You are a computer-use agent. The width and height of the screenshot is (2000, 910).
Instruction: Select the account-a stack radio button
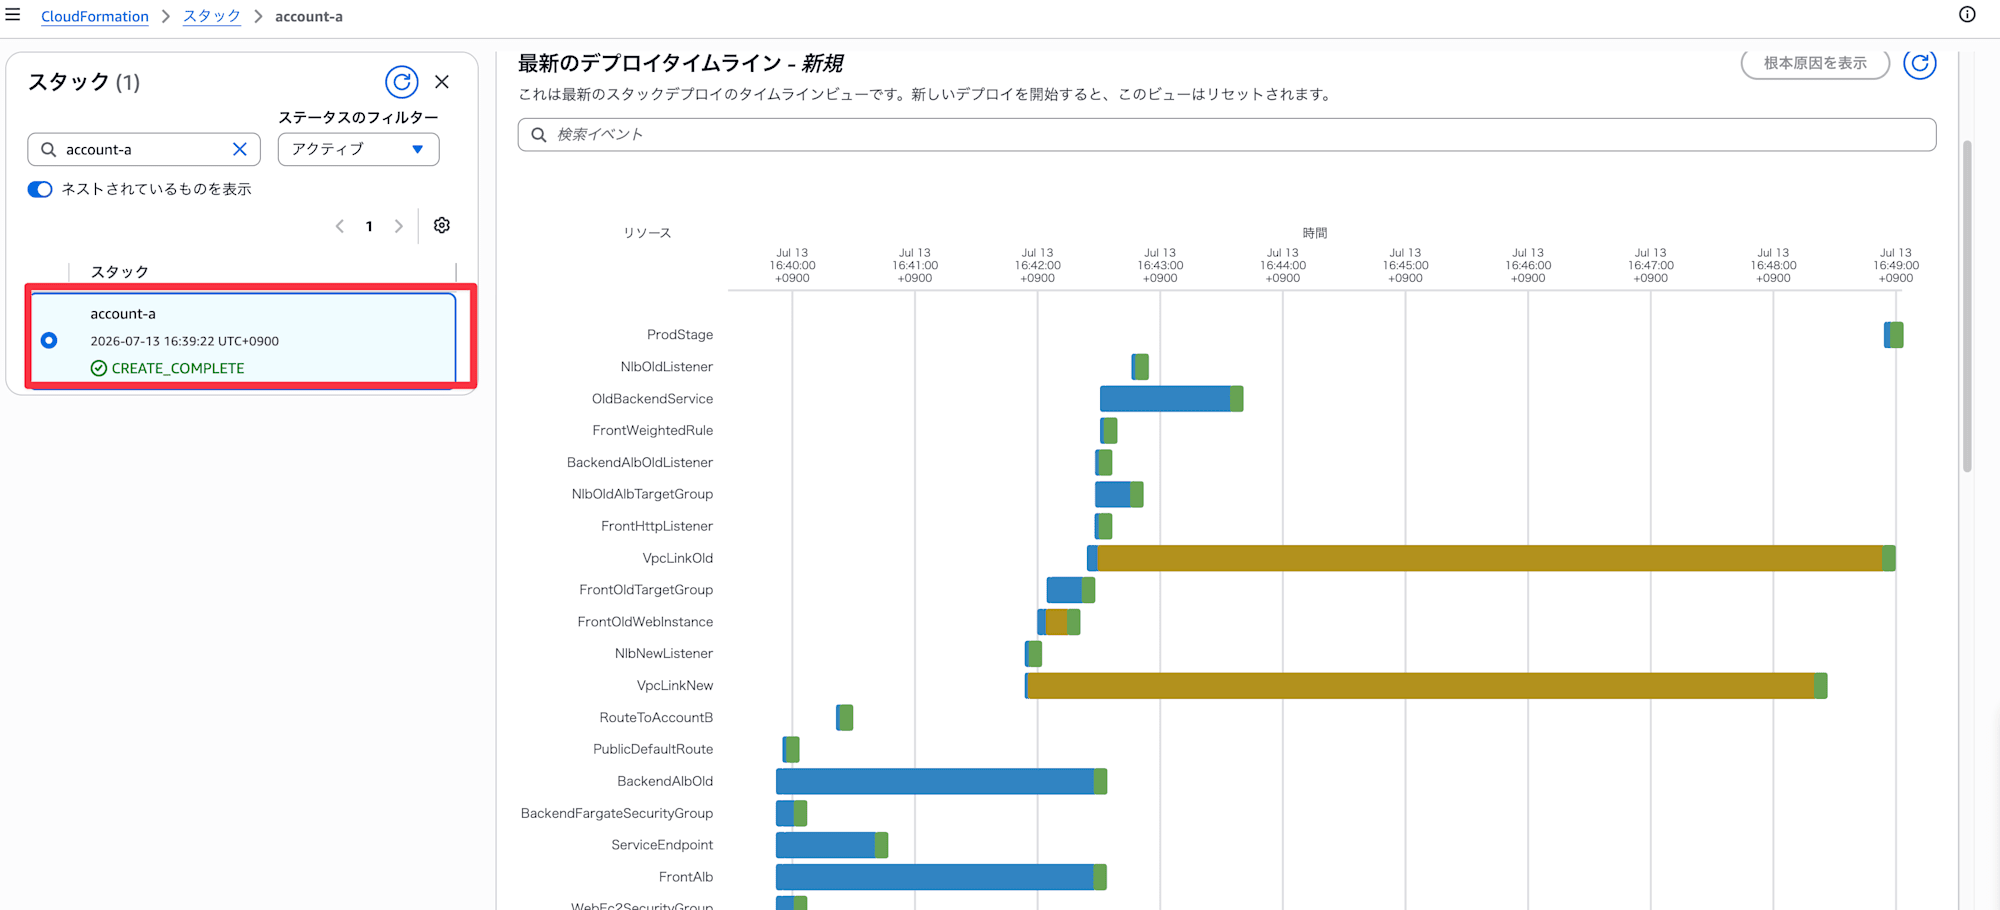(49, 340)
